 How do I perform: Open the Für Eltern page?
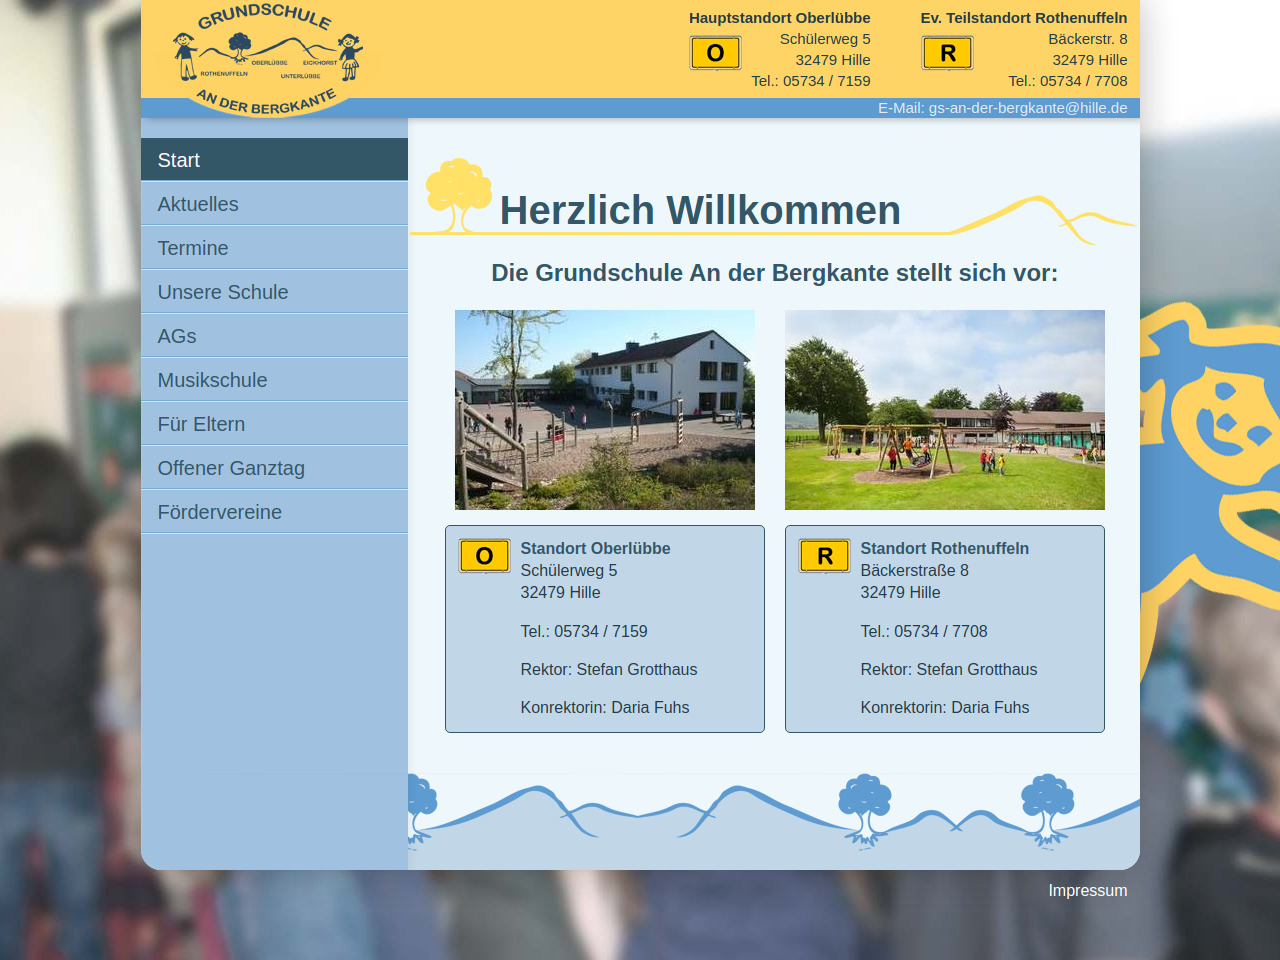tap(274, 424)
